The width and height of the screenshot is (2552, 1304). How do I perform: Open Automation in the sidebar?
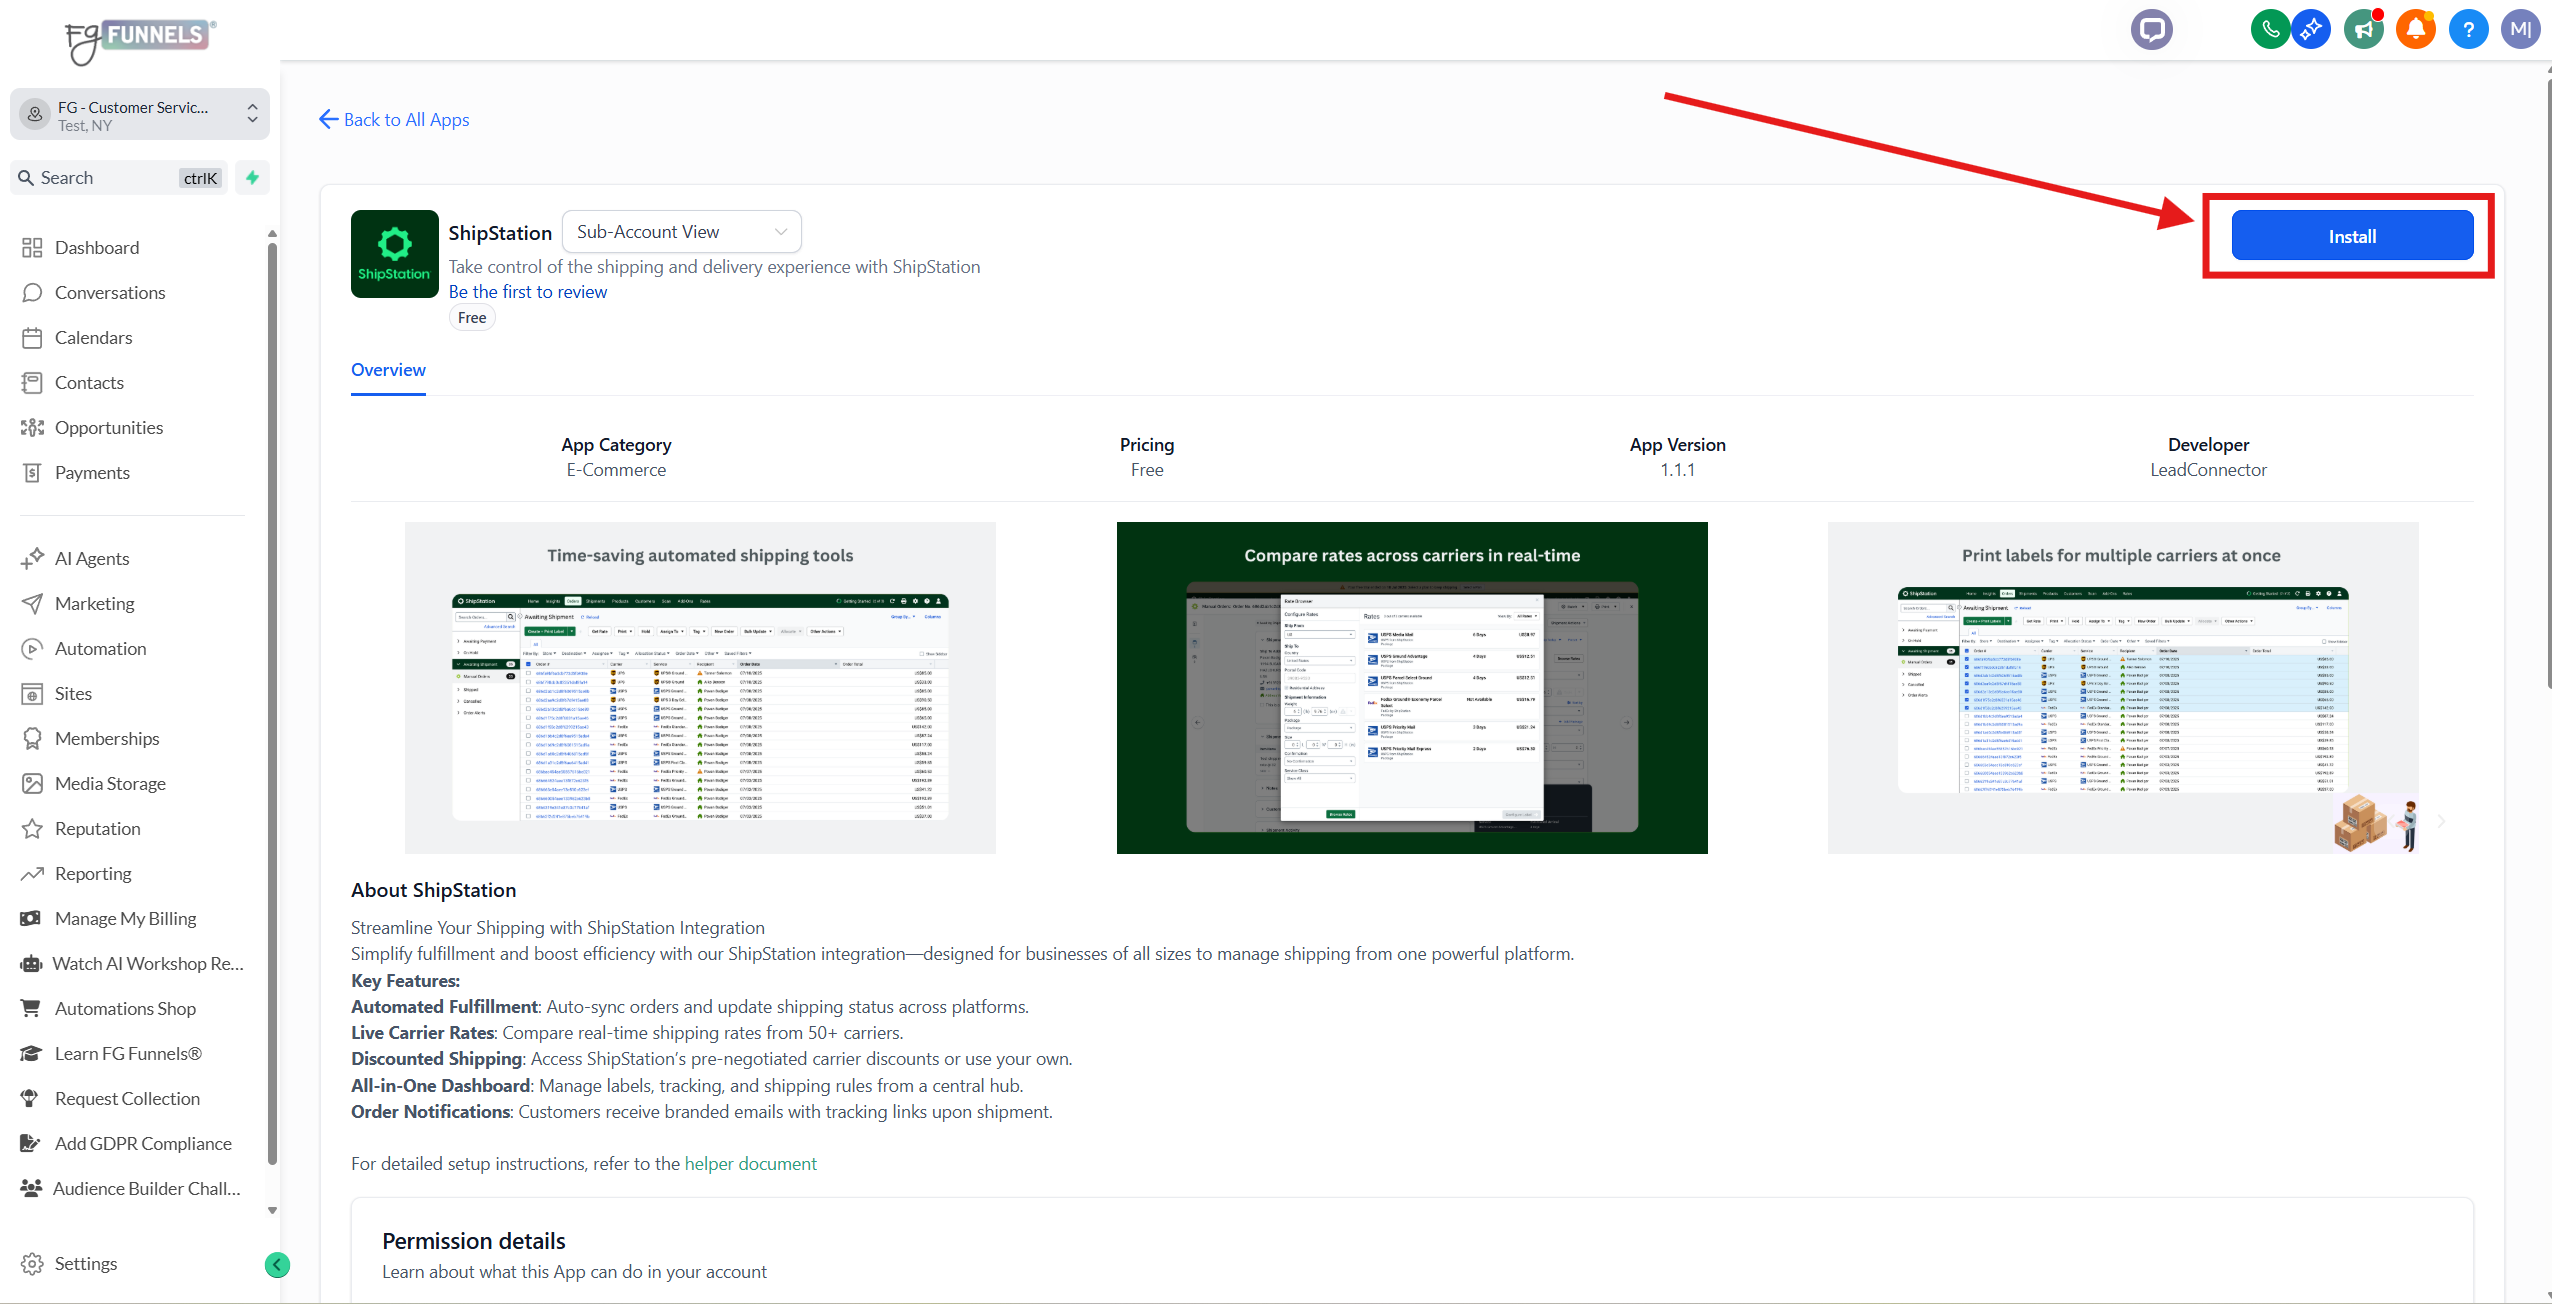pyautogui.click(x=100, y=649)
